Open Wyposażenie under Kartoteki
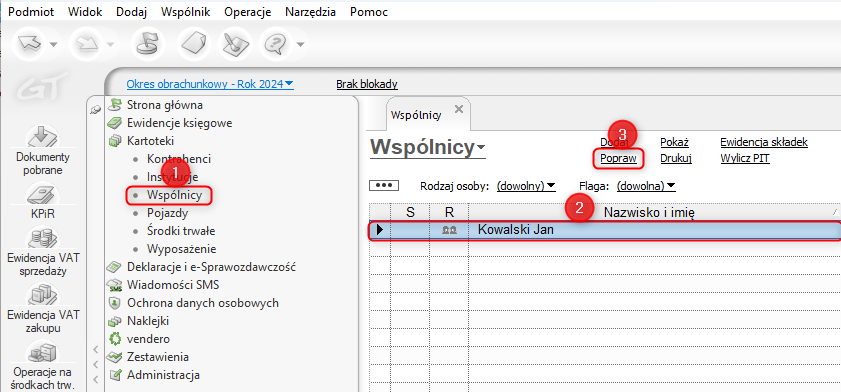841x392 pixels. (181, 249)
